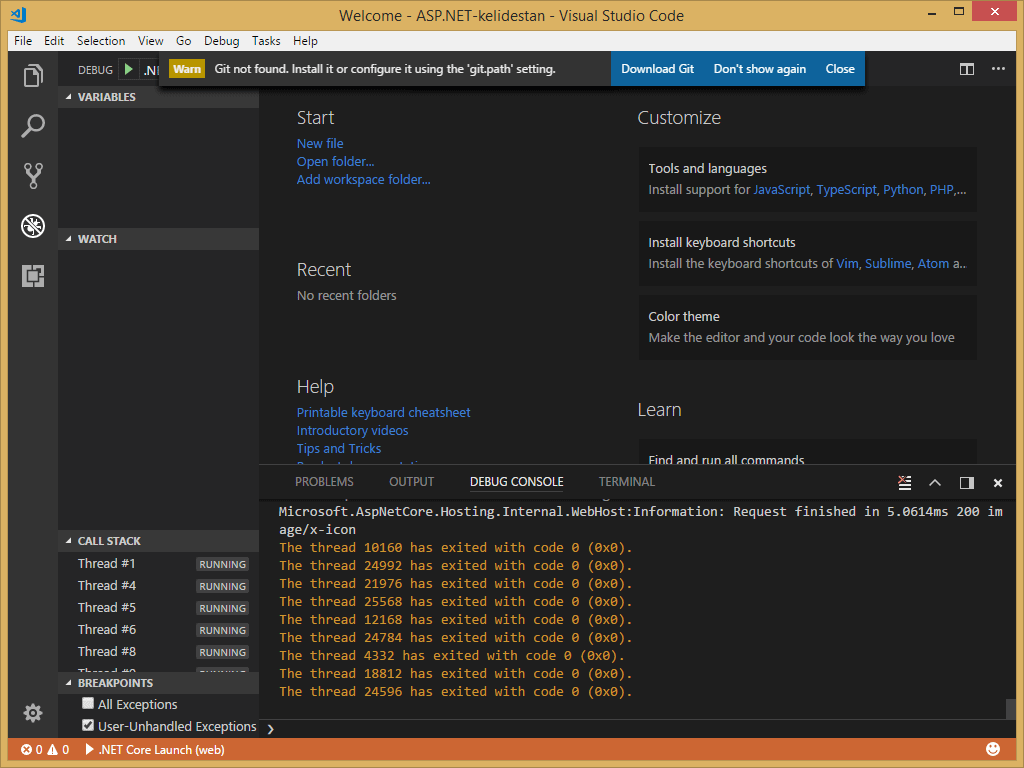Screen dimensions: 1024x768
Task: Open the Explorer view in activity bar
Action: (x=33, y=75)
